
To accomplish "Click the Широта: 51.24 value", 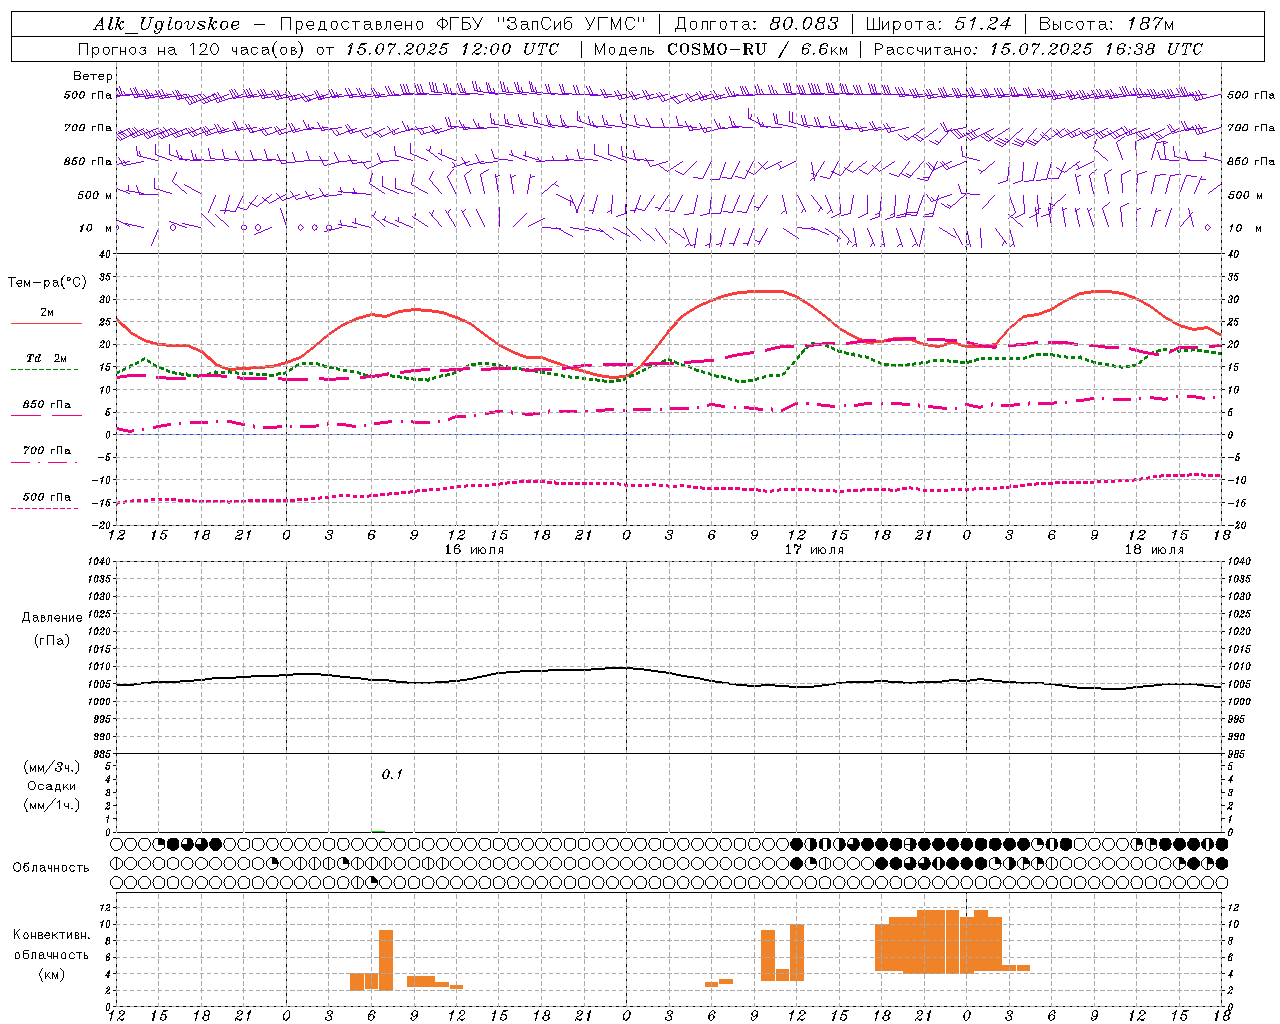I will point(938,24).
